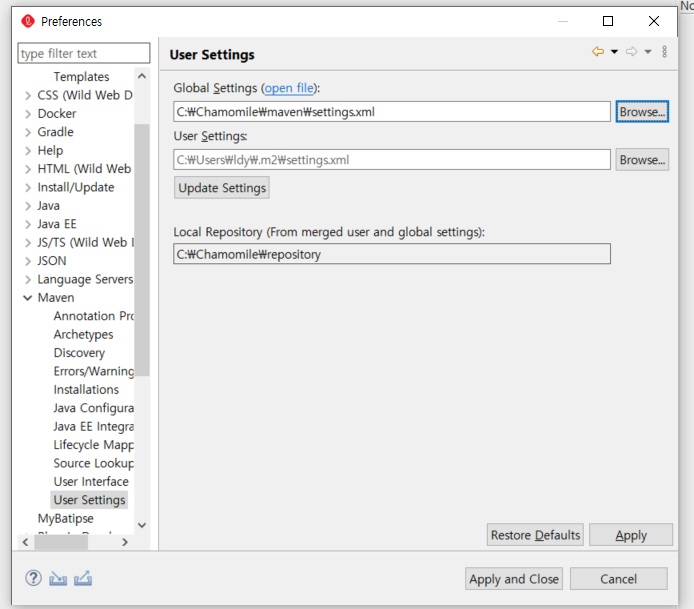Click the import preferences icon
The height and width of the screenshot is (609, 694).
(x=58, y=578)
